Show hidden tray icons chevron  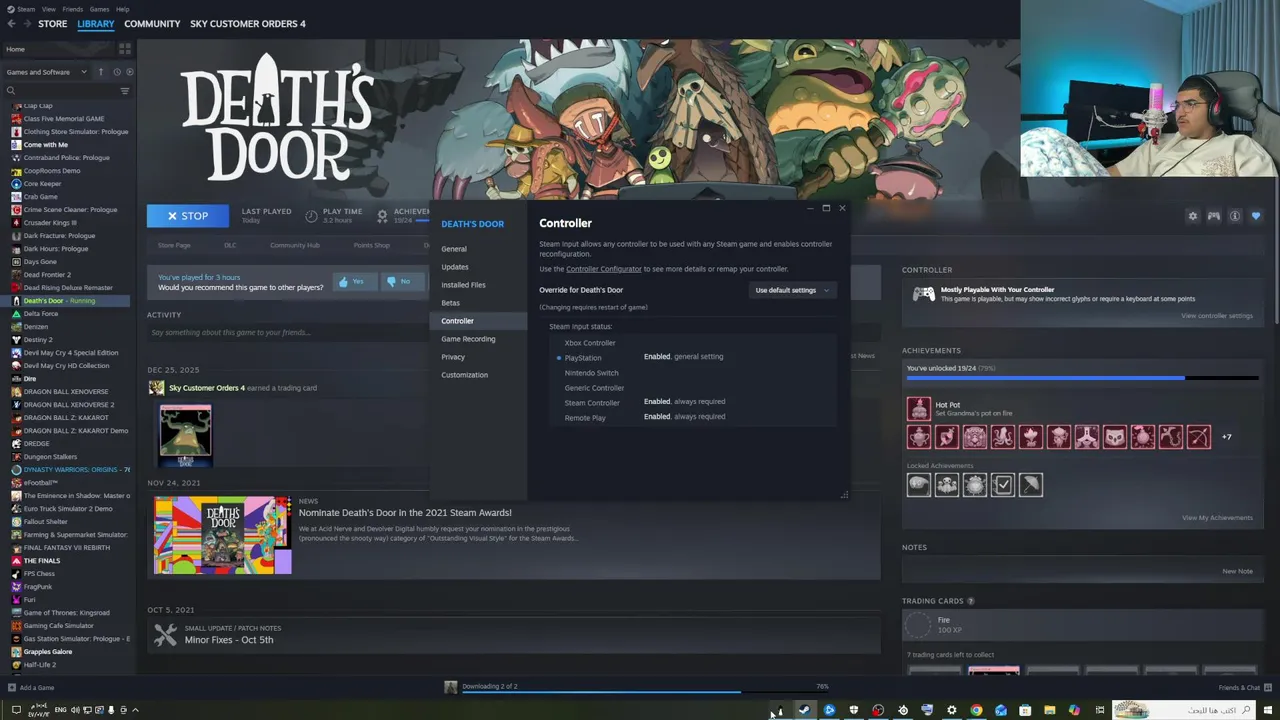click(135, 710)
